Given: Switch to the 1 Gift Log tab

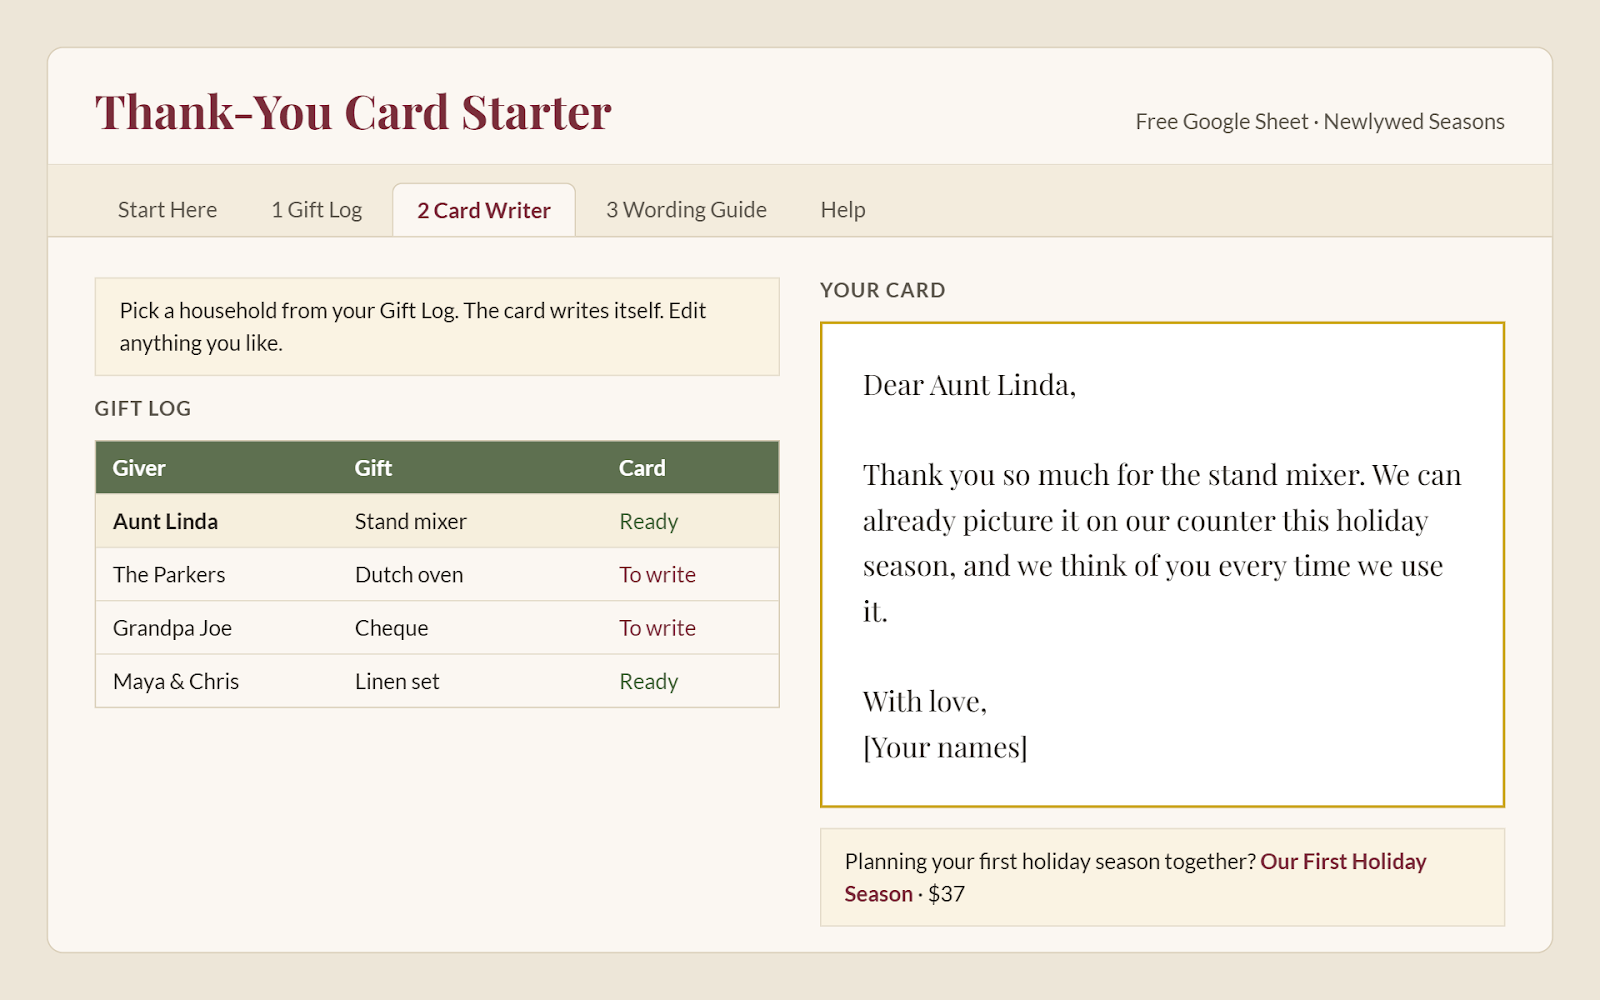Looking at the screenshot, I should [x=316, y=210].
